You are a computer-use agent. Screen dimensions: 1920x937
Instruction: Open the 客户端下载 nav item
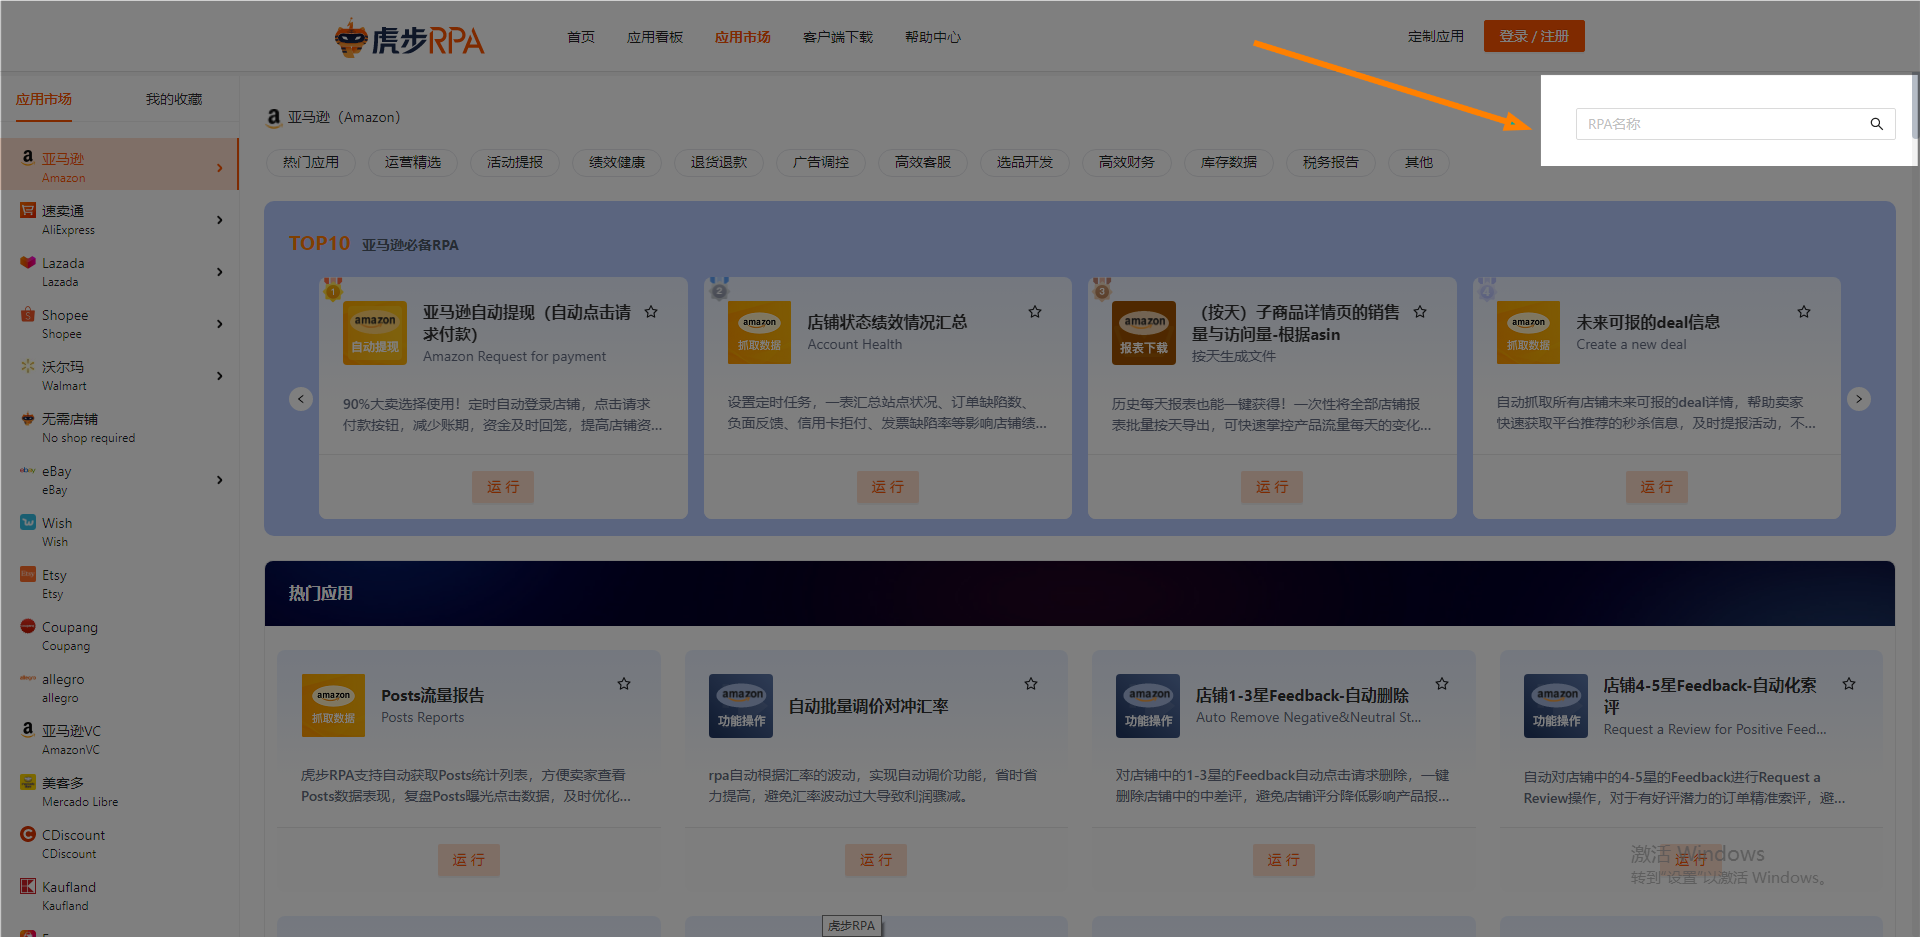(x=838, y=37)
